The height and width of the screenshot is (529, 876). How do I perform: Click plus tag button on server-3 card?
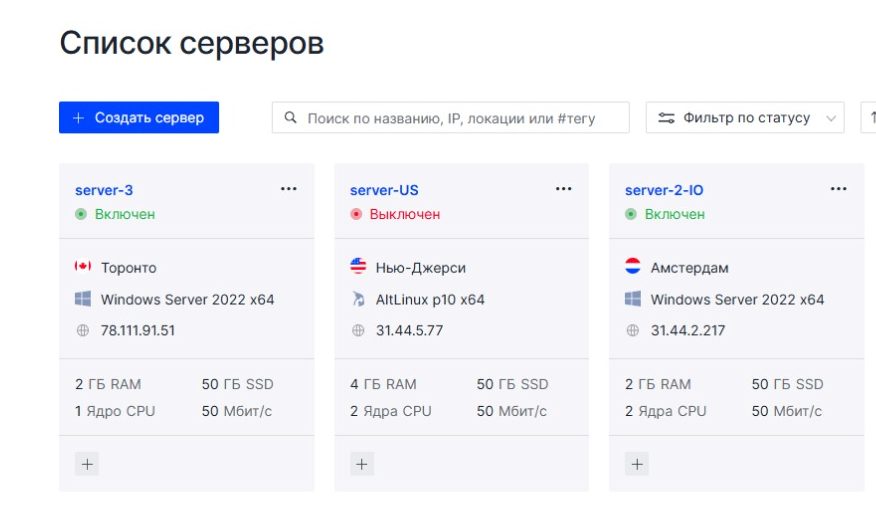pyautogui.click(x=87, y=464)
